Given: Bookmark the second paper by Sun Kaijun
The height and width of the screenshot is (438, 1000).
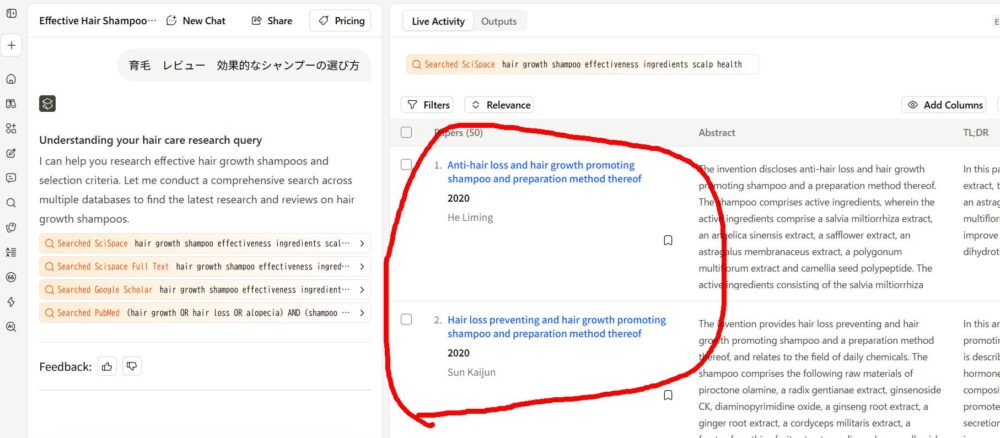Looking at the screenshot, I should 668,395.
